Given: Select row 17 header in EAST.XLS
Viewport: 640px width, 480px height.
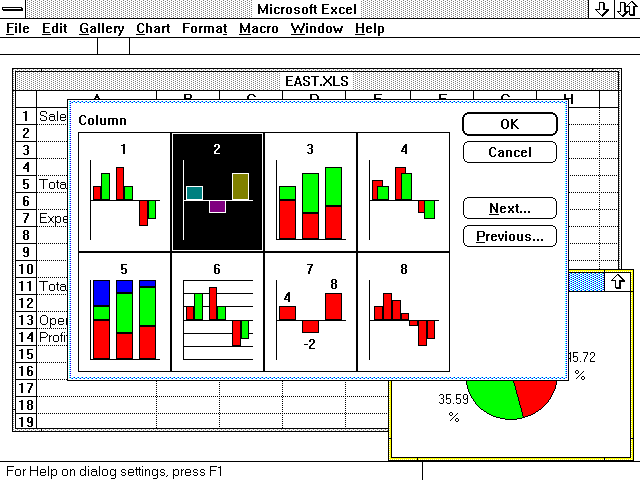Looking at the screenshot, I should 26,388.
